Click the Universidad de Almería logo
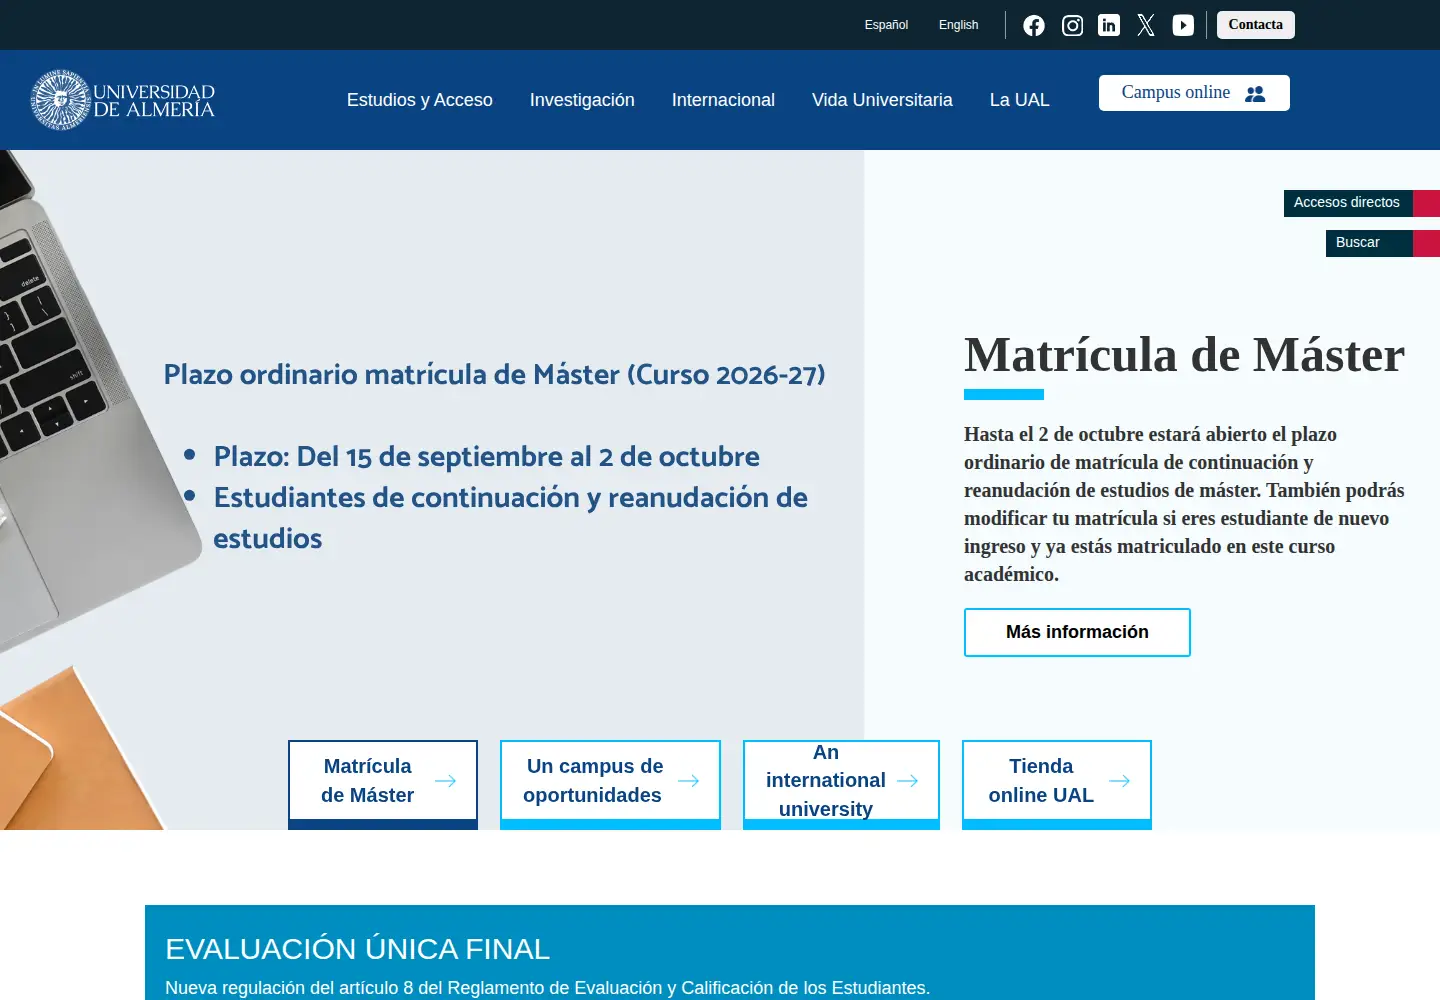This screenshot has width=1440, height=1000. tap(123, 100)
